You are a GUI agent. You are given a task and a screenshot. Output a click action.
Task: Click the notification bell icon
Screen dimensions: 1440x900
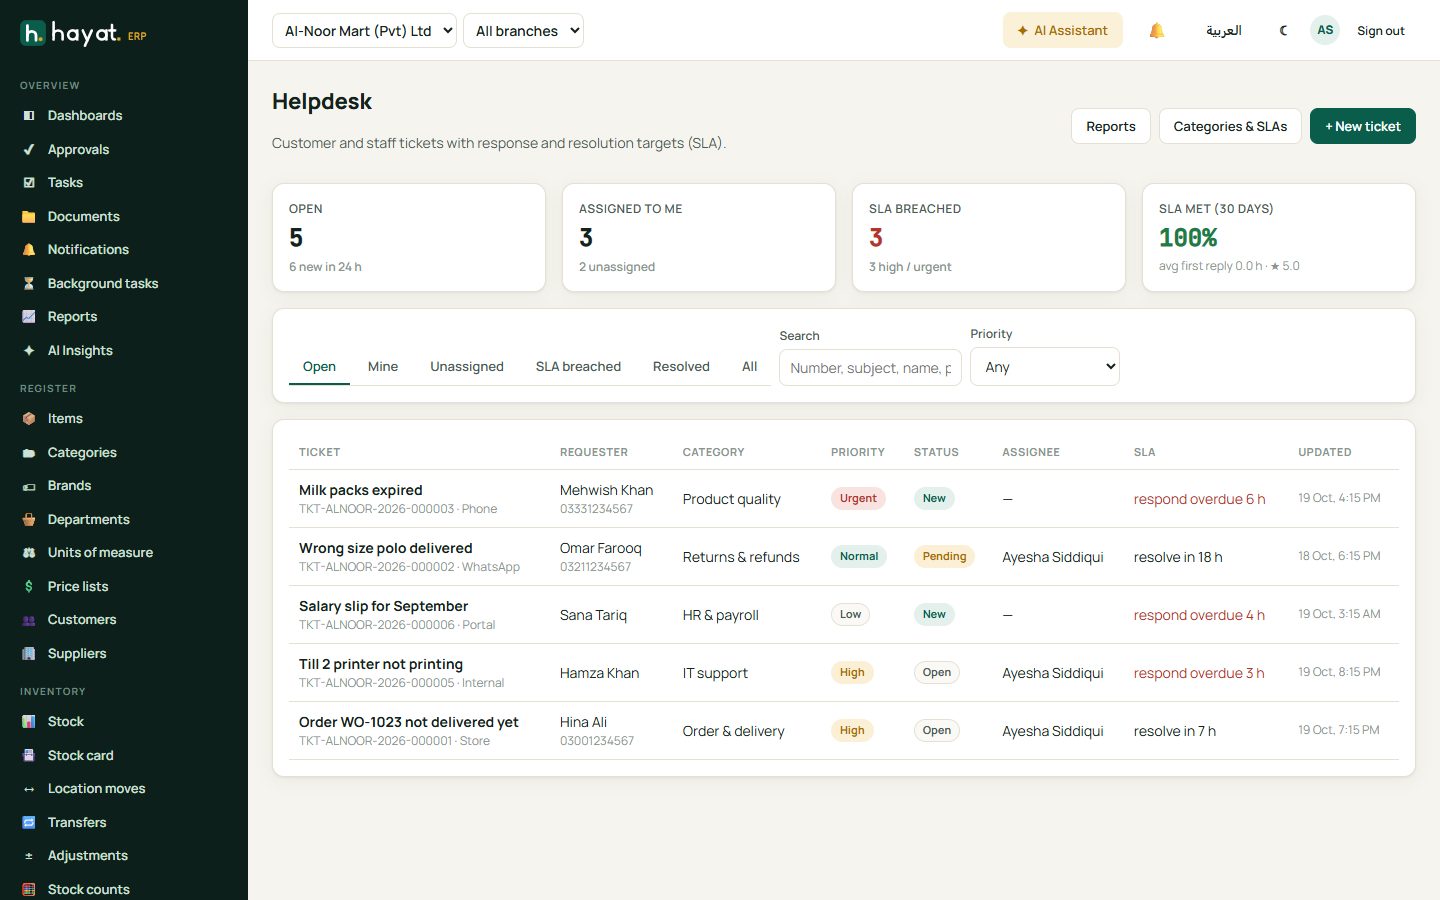click(1157, 31)
